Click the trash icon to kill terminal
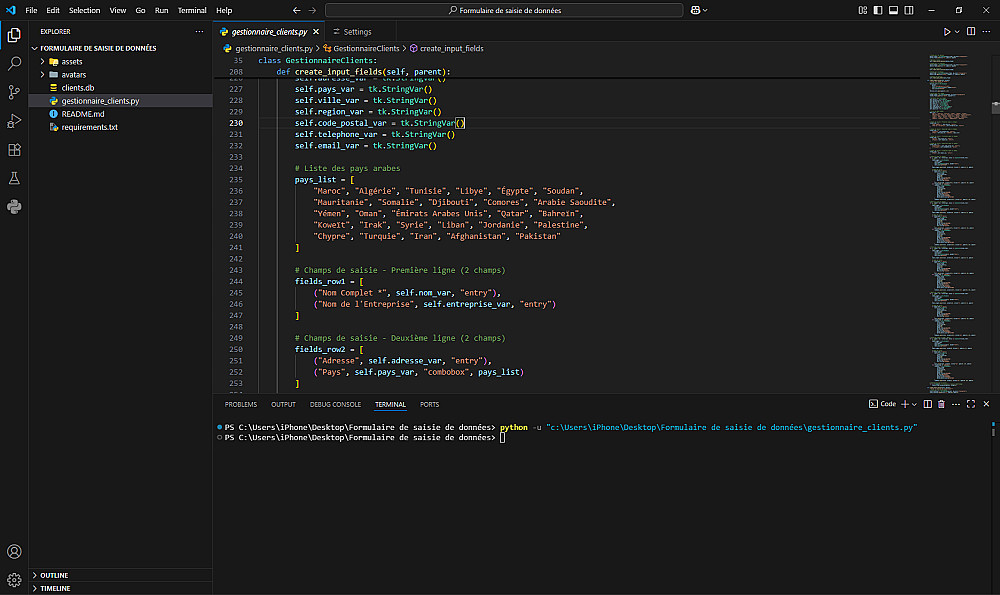The width and height of the screenshot is (1000, 595). (942, 404)
